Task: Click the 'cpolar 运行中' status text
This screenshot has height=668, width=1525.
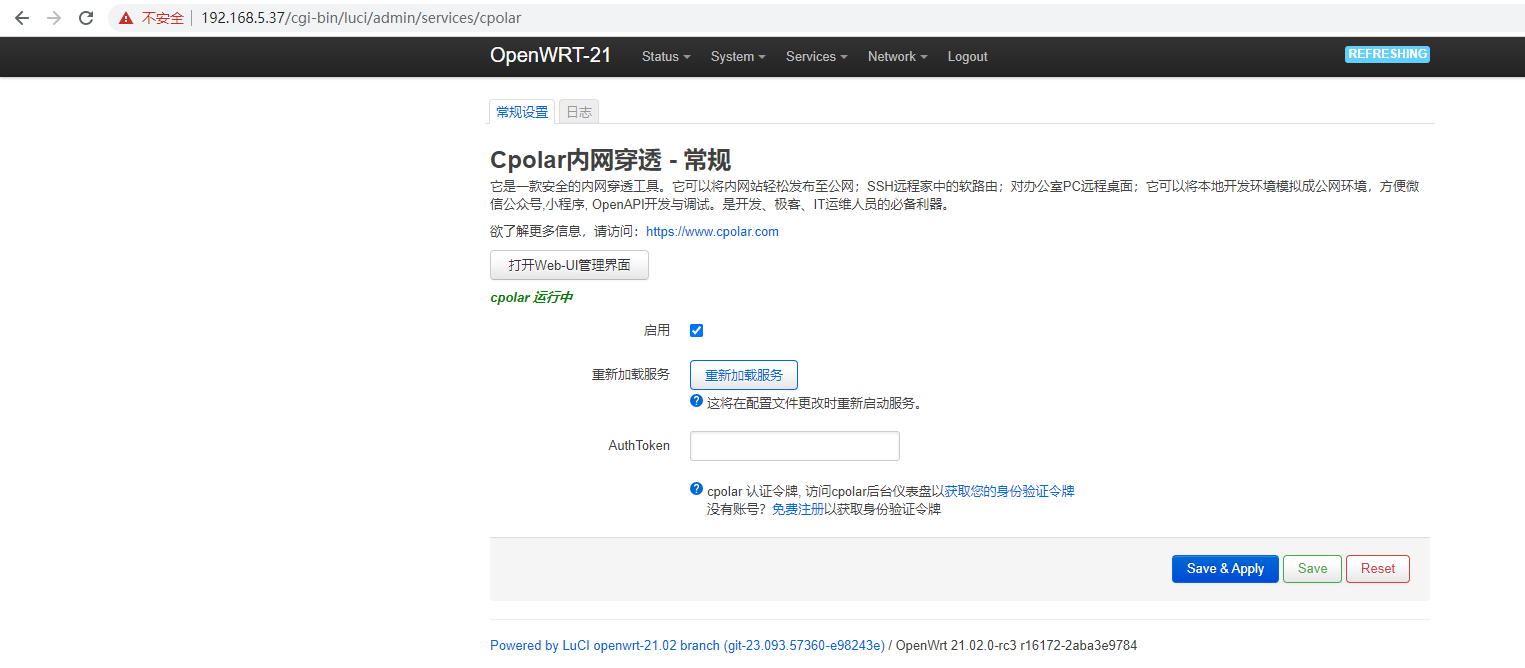Action: pos(531,298)
